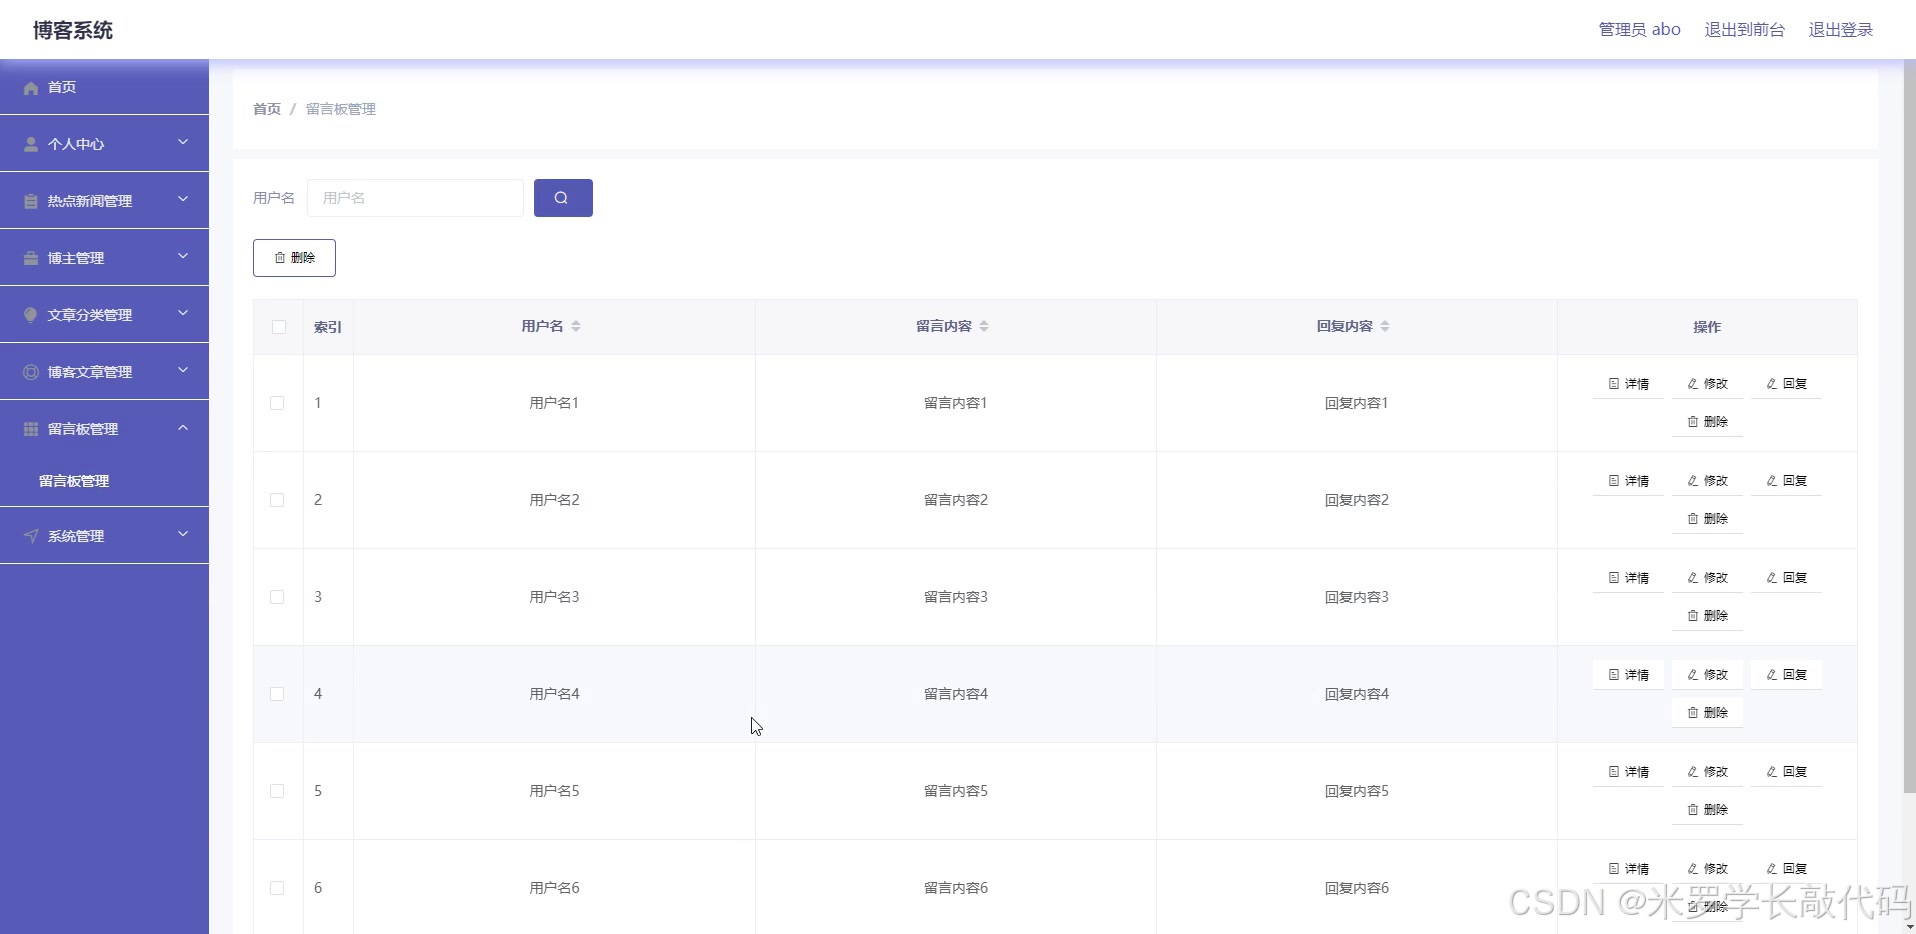This screenshot has width=1916, height=934.
Task: Click 修改 for row 用户名3
Action: click(x=1707, y=578)
